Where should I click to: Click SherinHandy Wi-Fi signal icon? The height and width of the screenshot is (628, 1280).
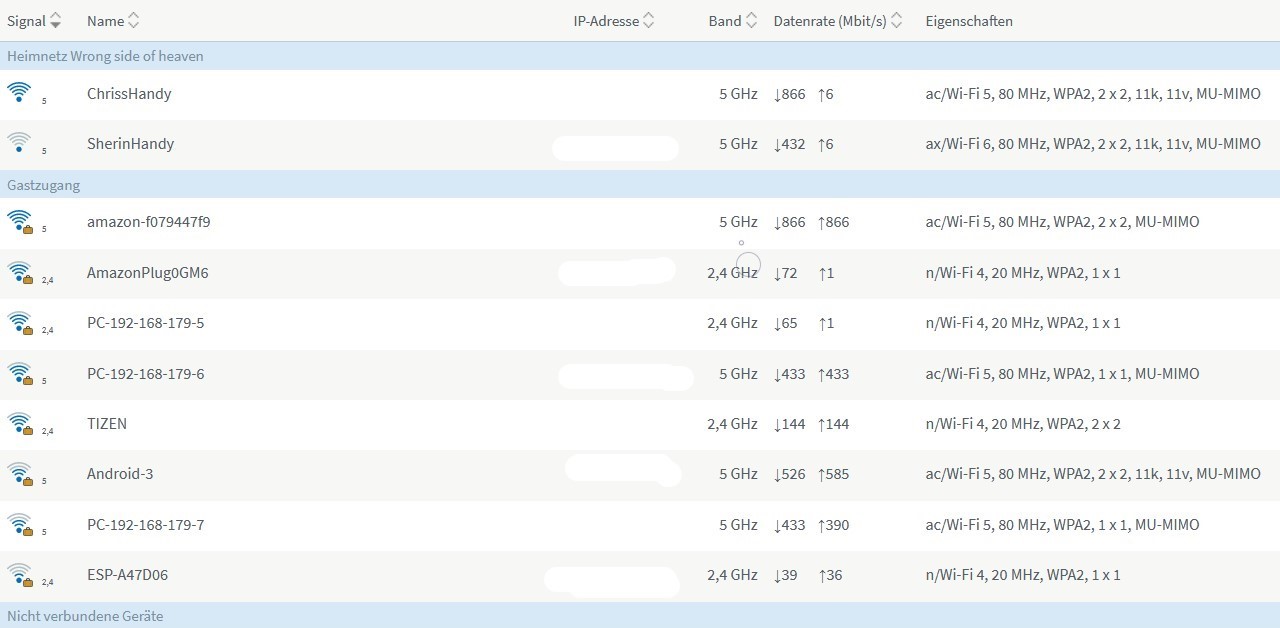[19, 143]
